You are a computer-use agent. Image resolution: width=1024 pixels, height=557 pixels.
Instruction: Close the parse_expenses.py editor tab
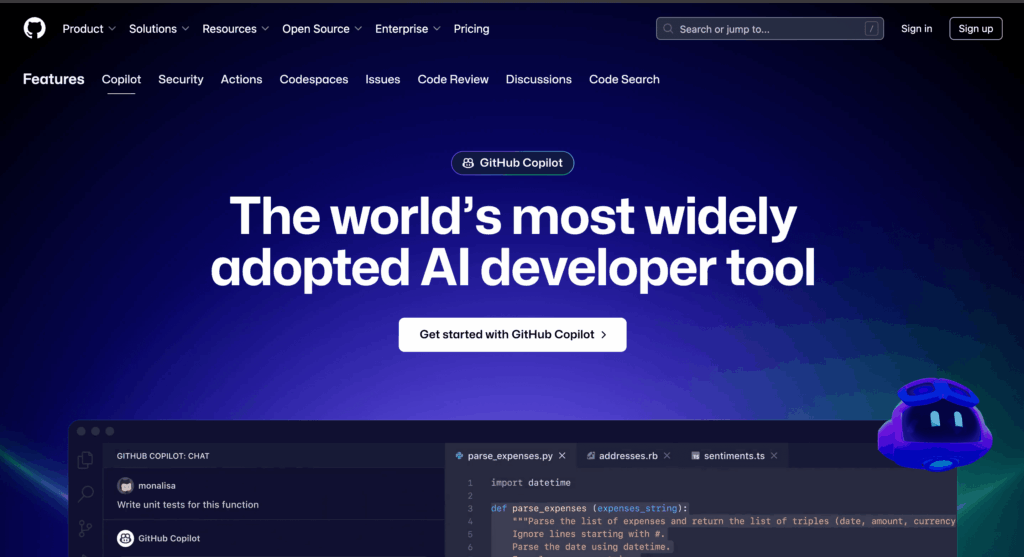coord(562,456)
